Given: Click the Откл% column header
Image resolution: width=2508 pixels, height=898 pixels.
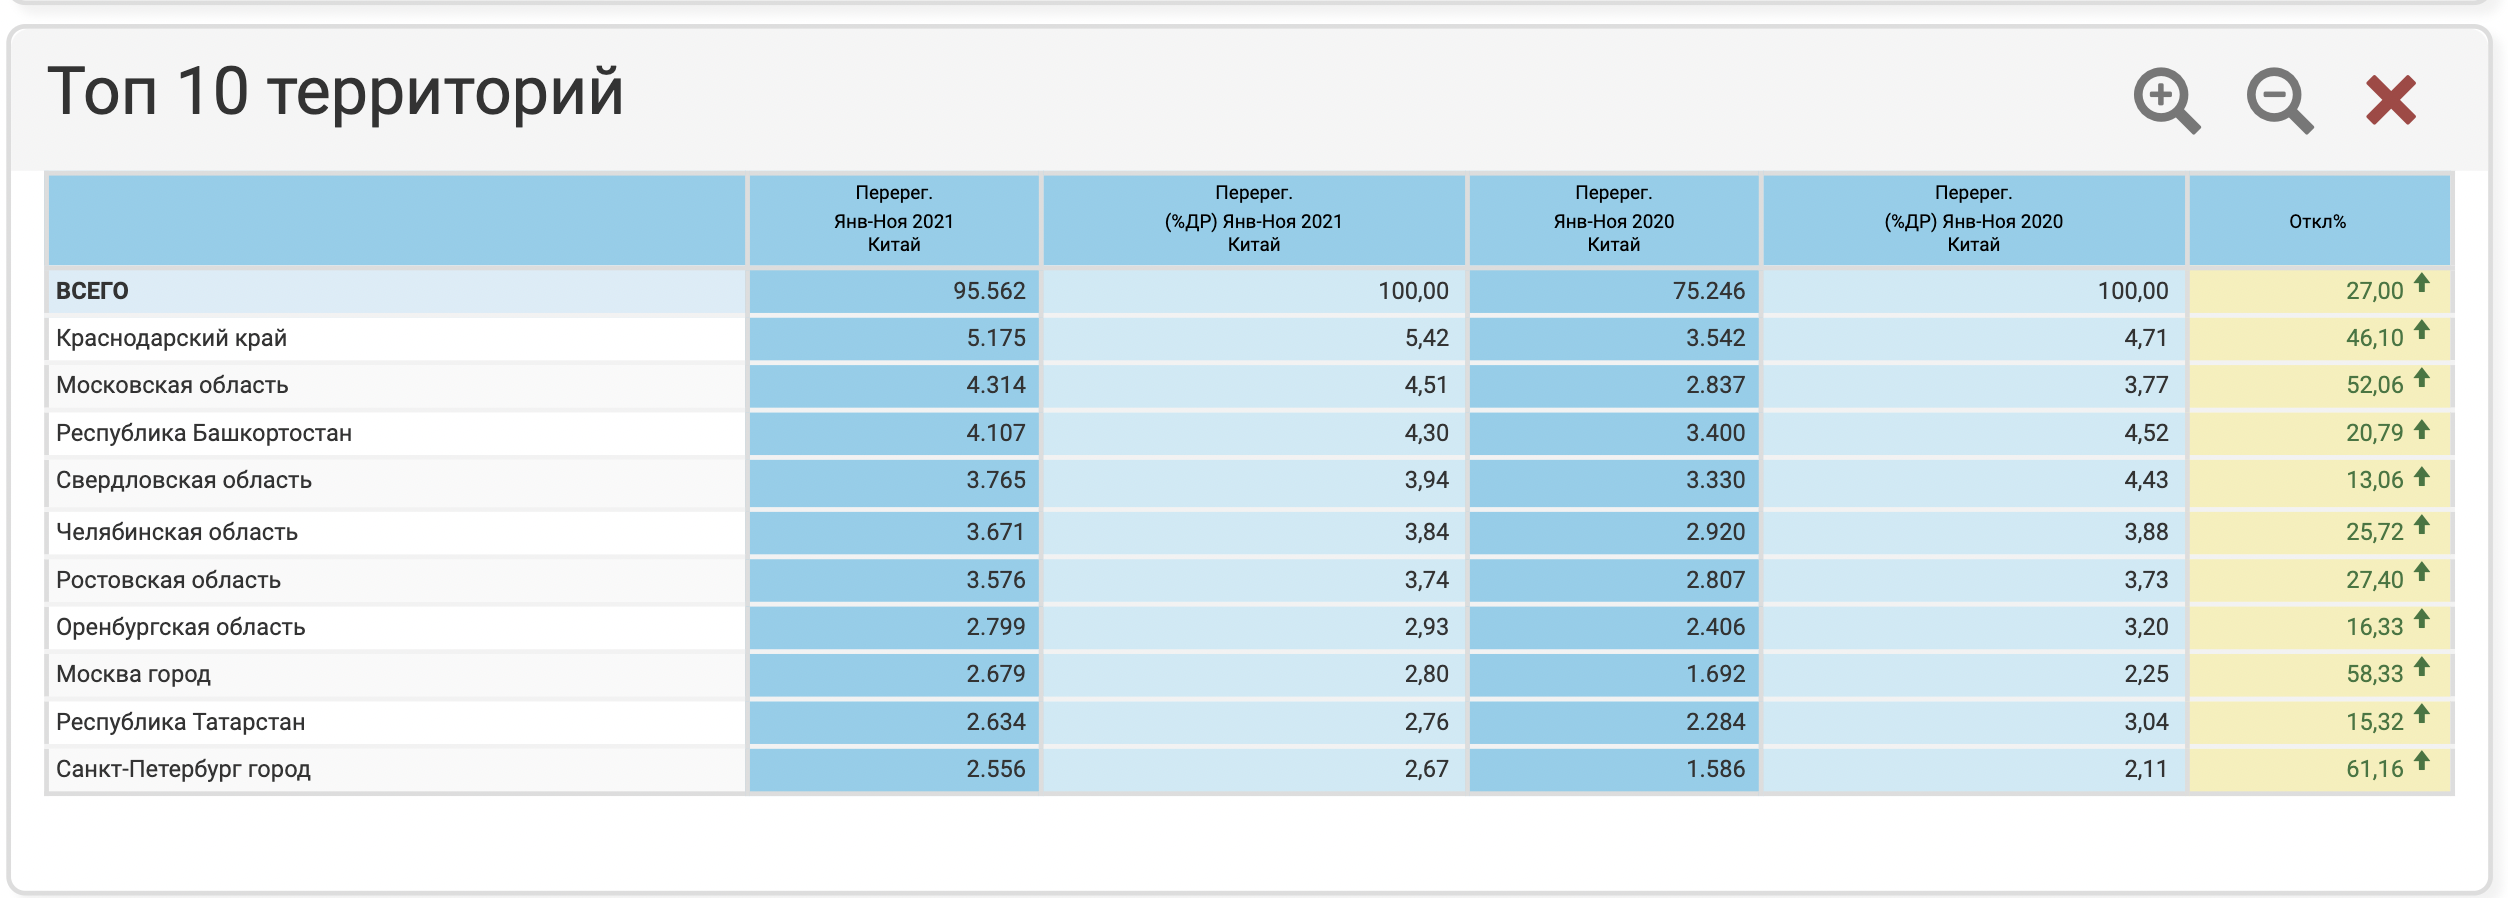Looking at the screenshot, I should tap(2317, 221).
